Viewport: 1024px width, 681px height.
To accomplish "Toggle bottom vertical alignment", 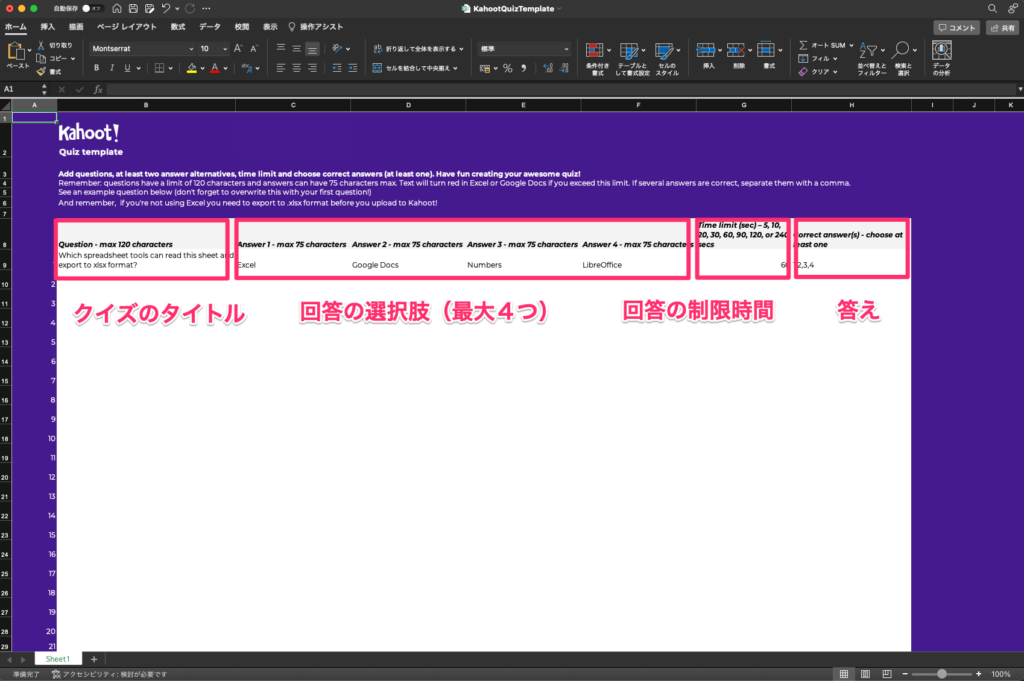I will (312, 48).
